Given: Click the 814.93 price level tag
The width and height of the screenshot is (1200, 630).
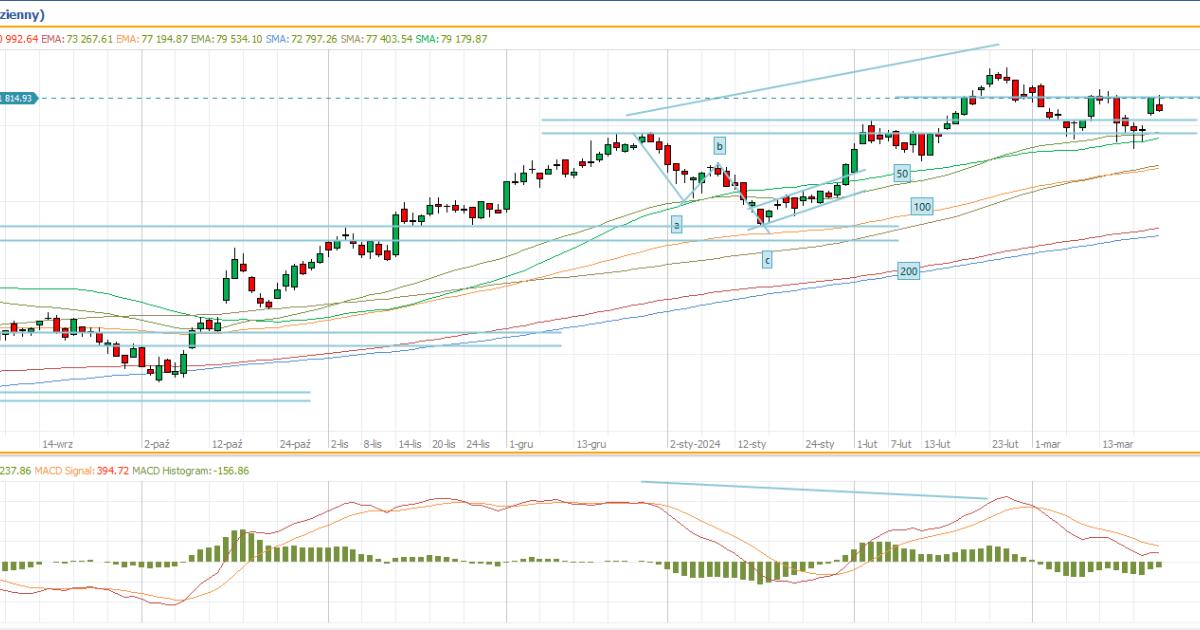Looking at the screenshot, I should [x=18, y=98].
